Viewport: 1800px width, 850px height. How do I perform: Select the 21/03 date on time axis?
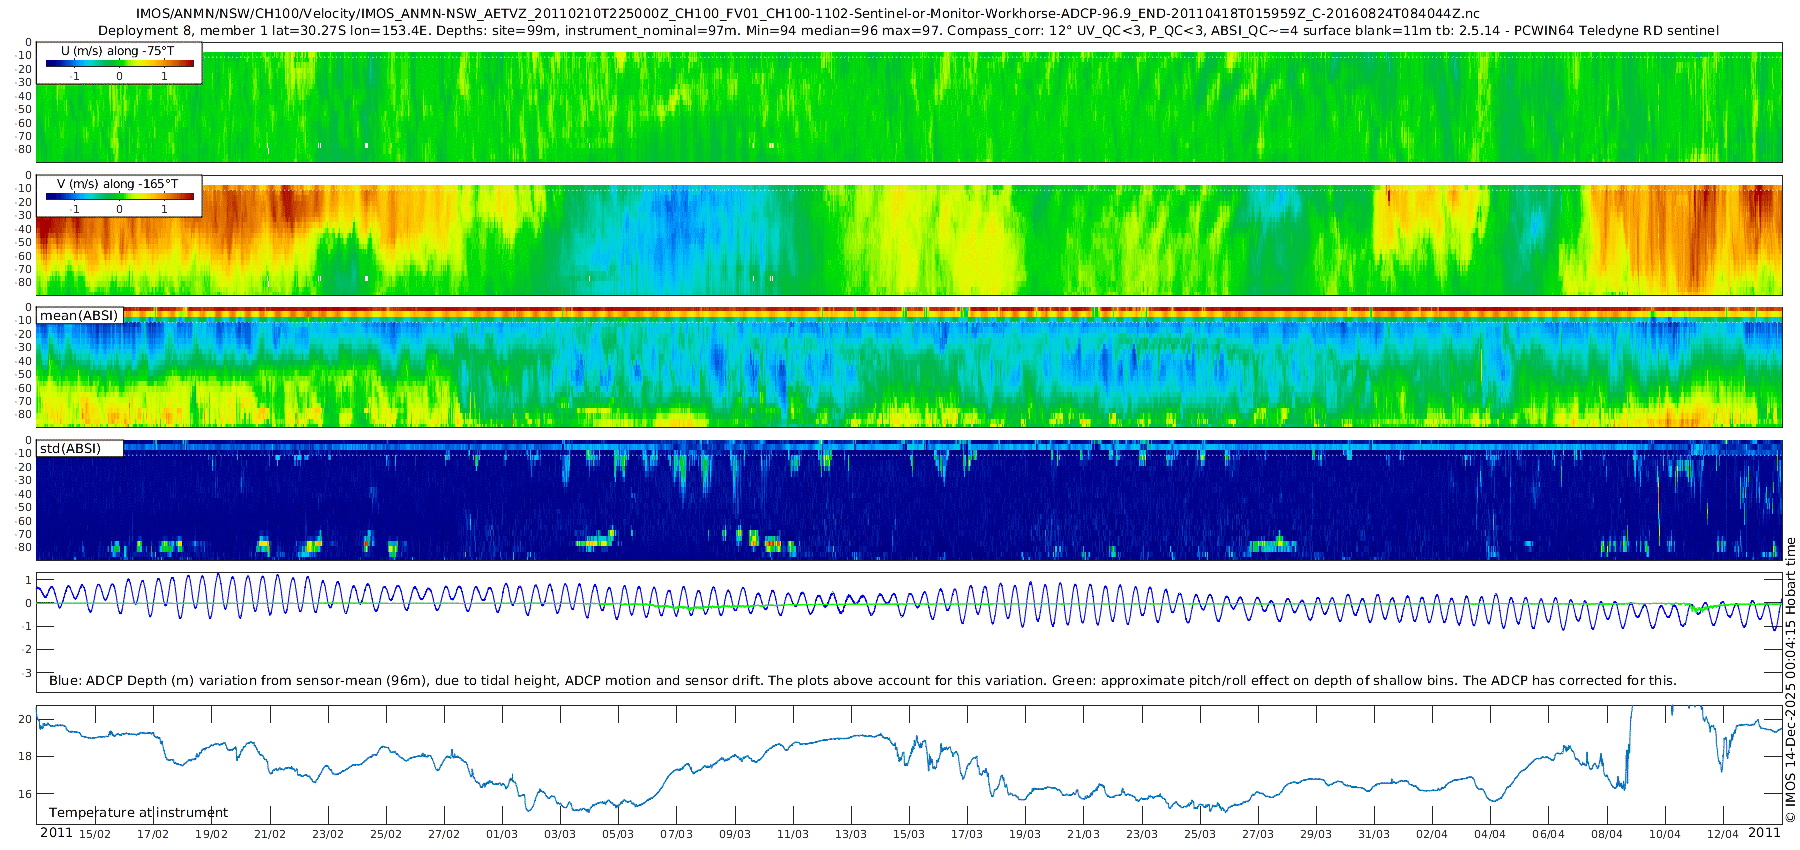point(1083,834)
